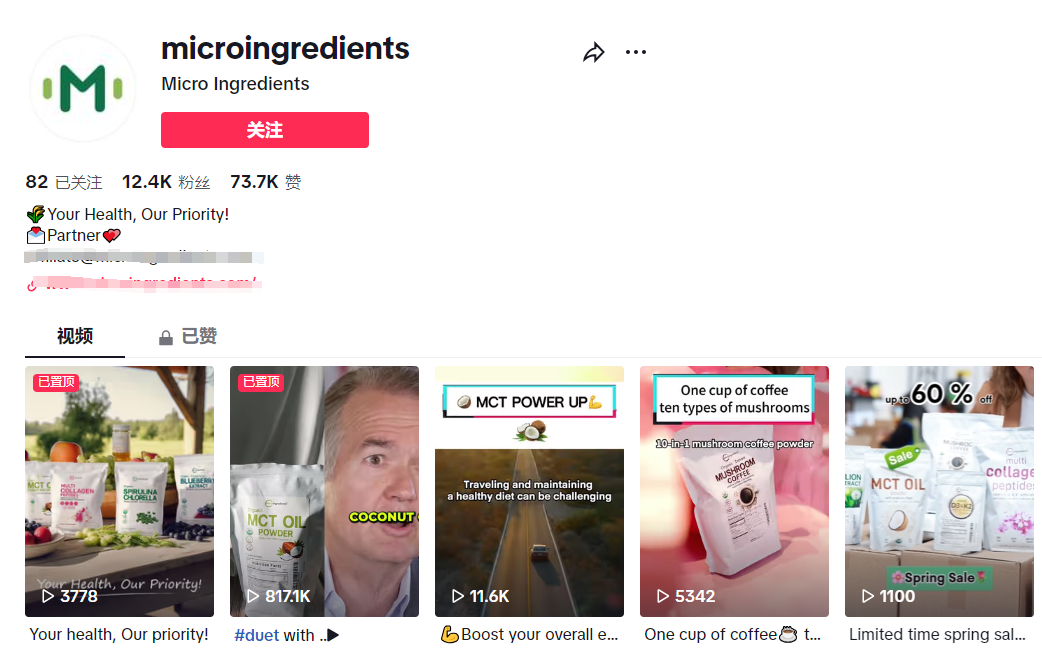Viewport: 1042px width, 667px height.
Task: Click 'Boost your overall e...' video caption
Action: [529, 635]
